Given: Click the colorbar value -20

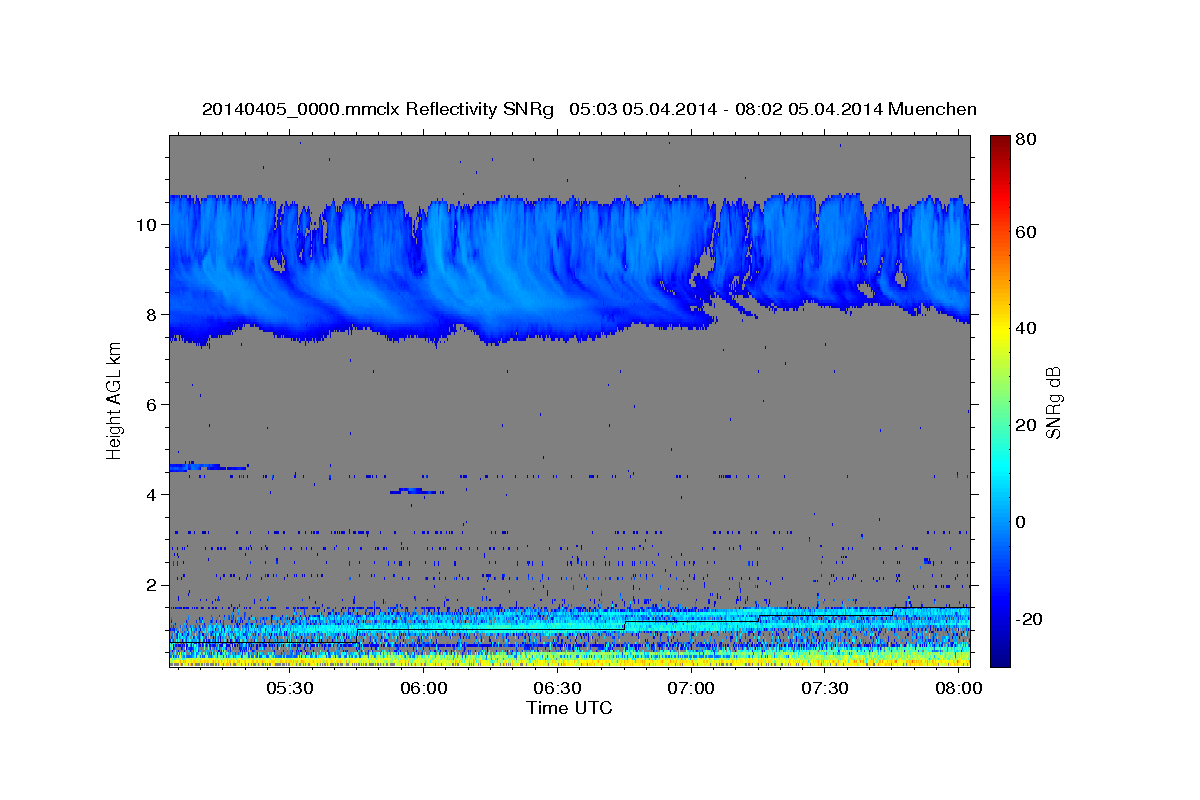Looking at the screenshot, I should [x=1027, y=619].
